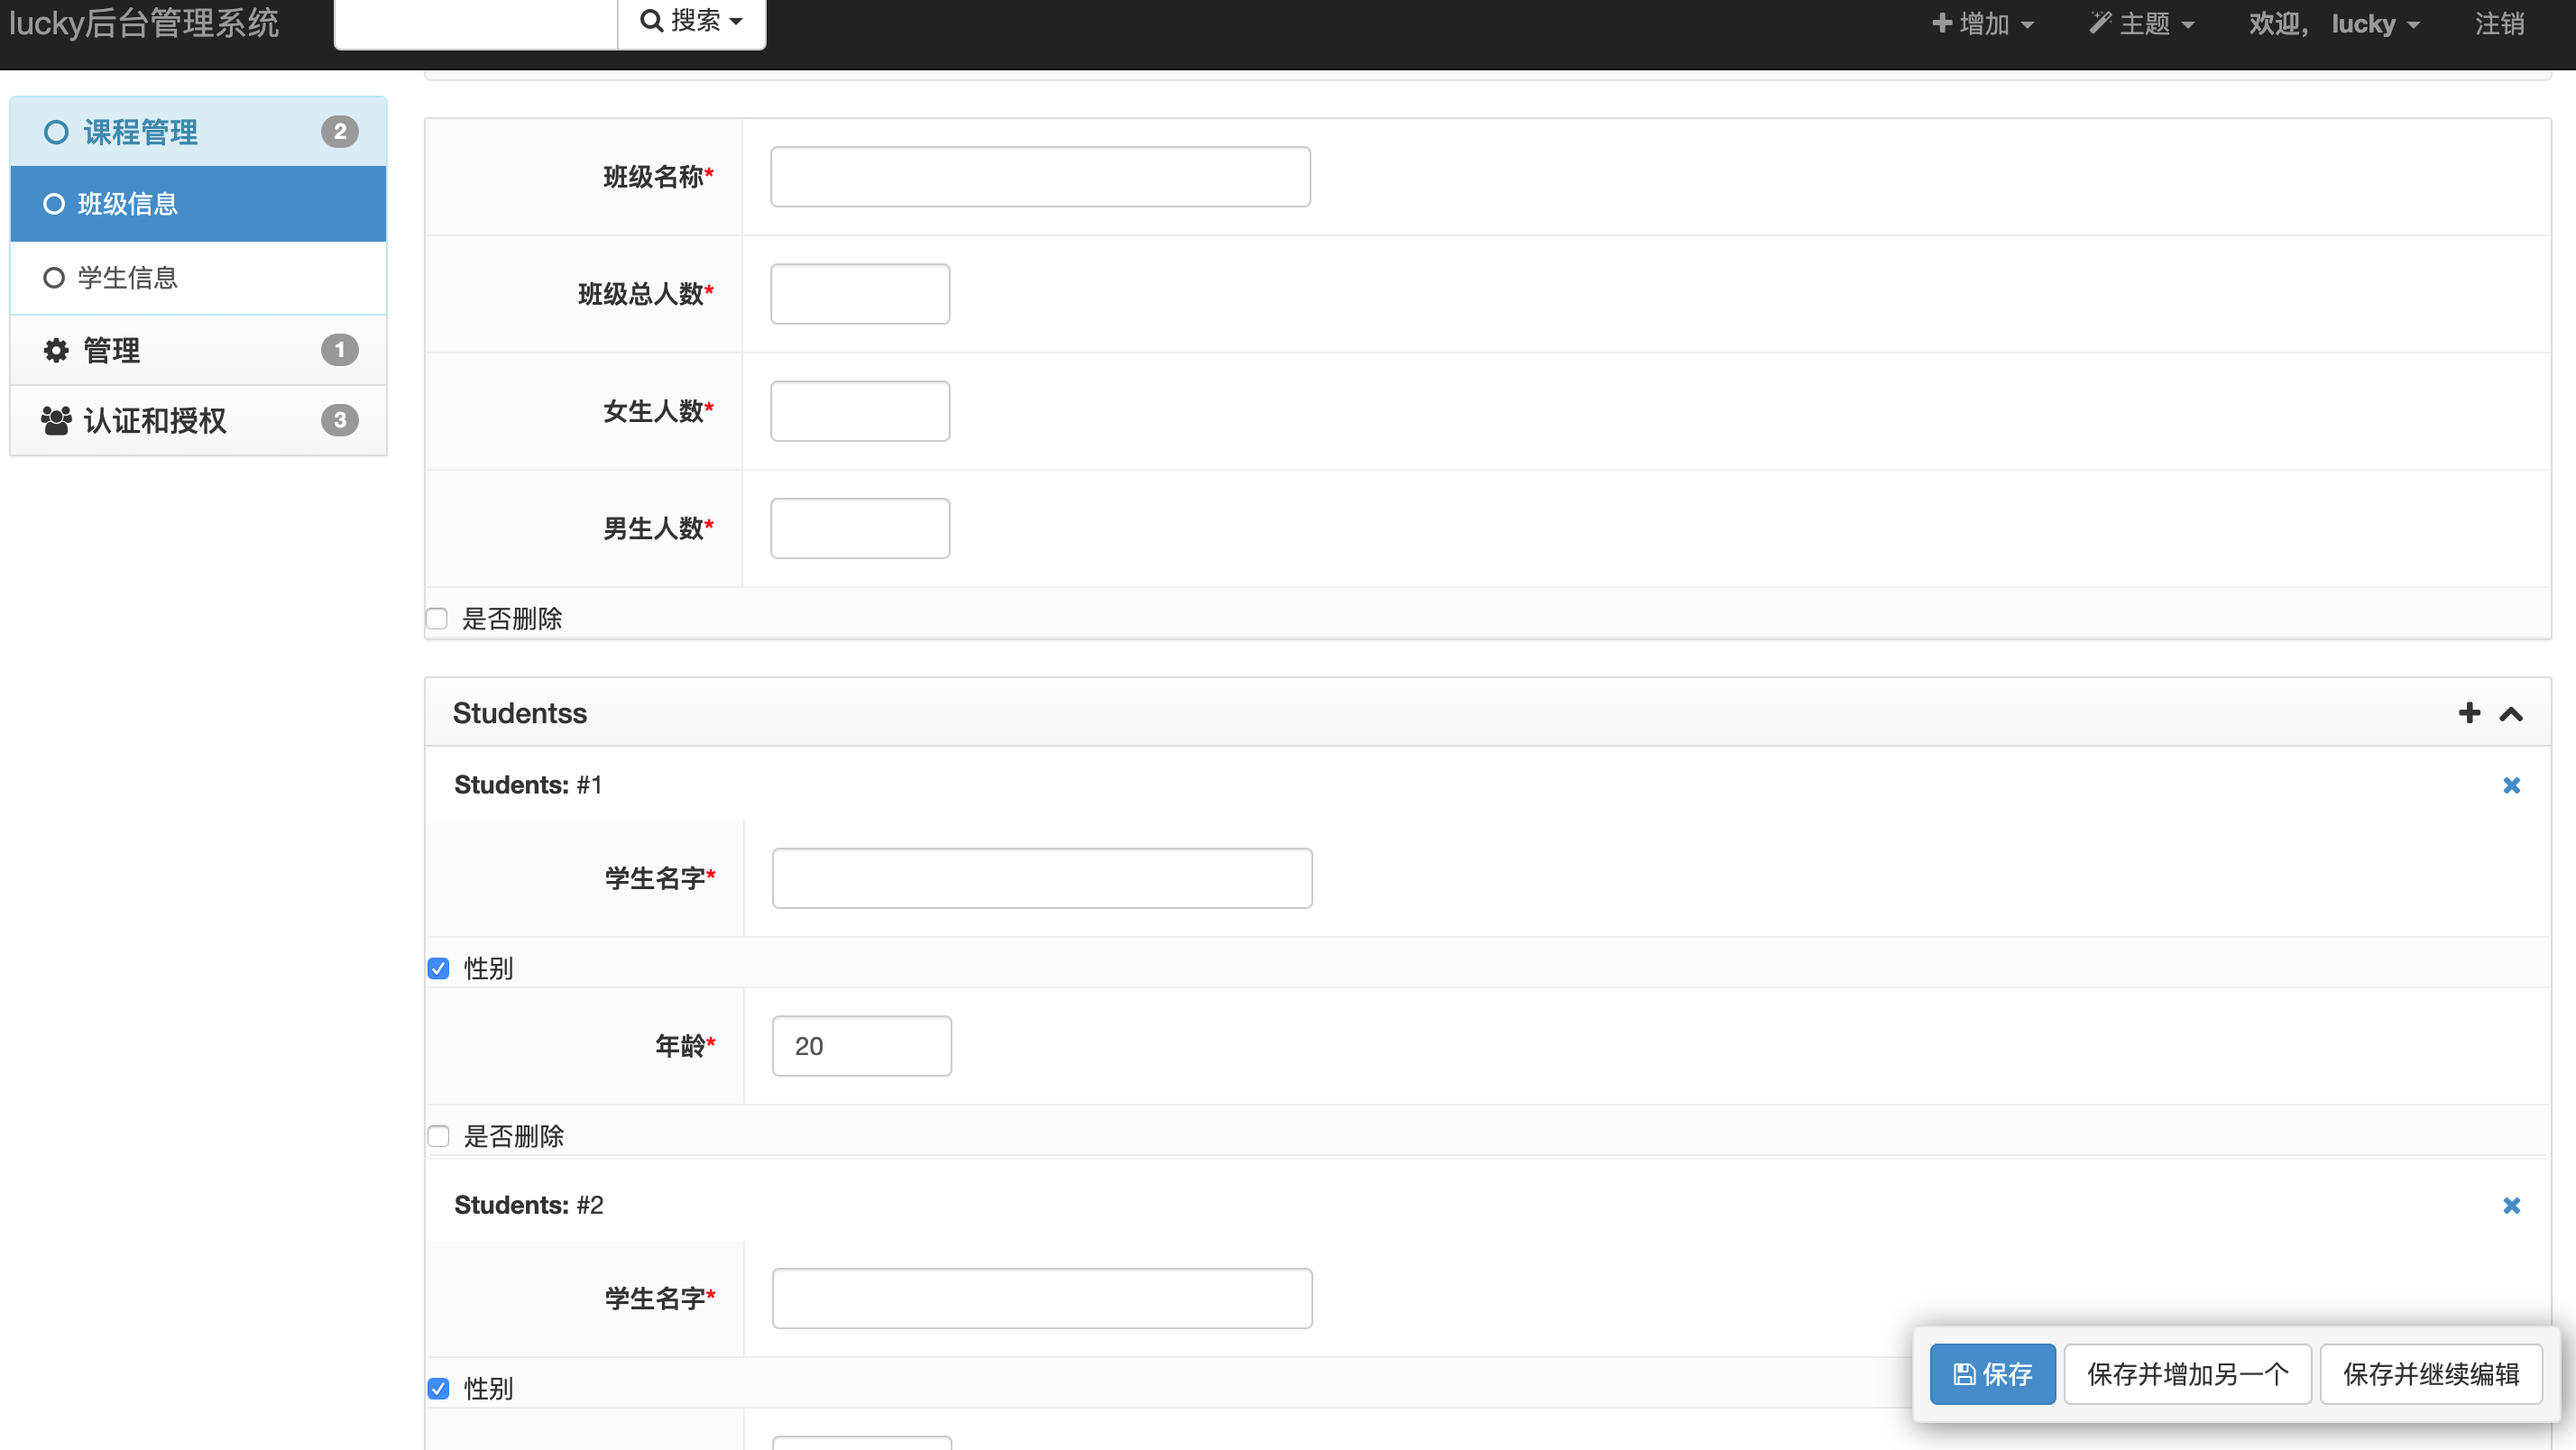Open the 搜索 dropdown arrow
This screenshot has height=1450, width=2576.
coord(736,20)
